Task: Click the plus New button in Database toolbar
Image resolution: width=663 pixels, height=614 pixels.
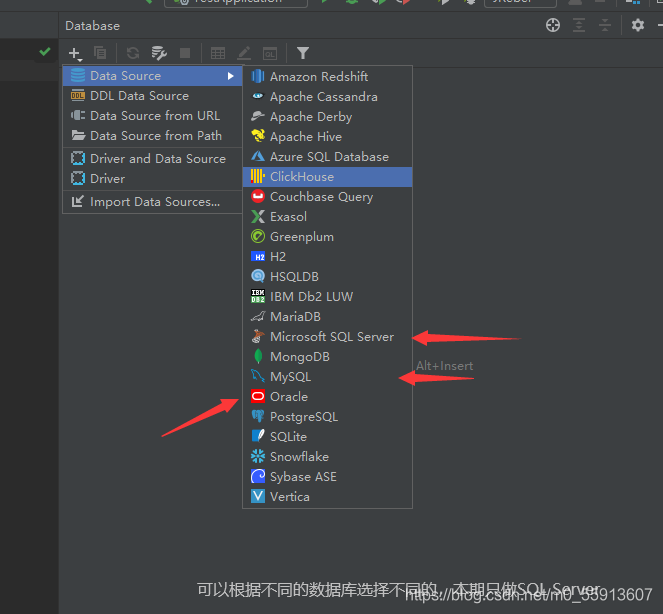Action: coord(75,53)
